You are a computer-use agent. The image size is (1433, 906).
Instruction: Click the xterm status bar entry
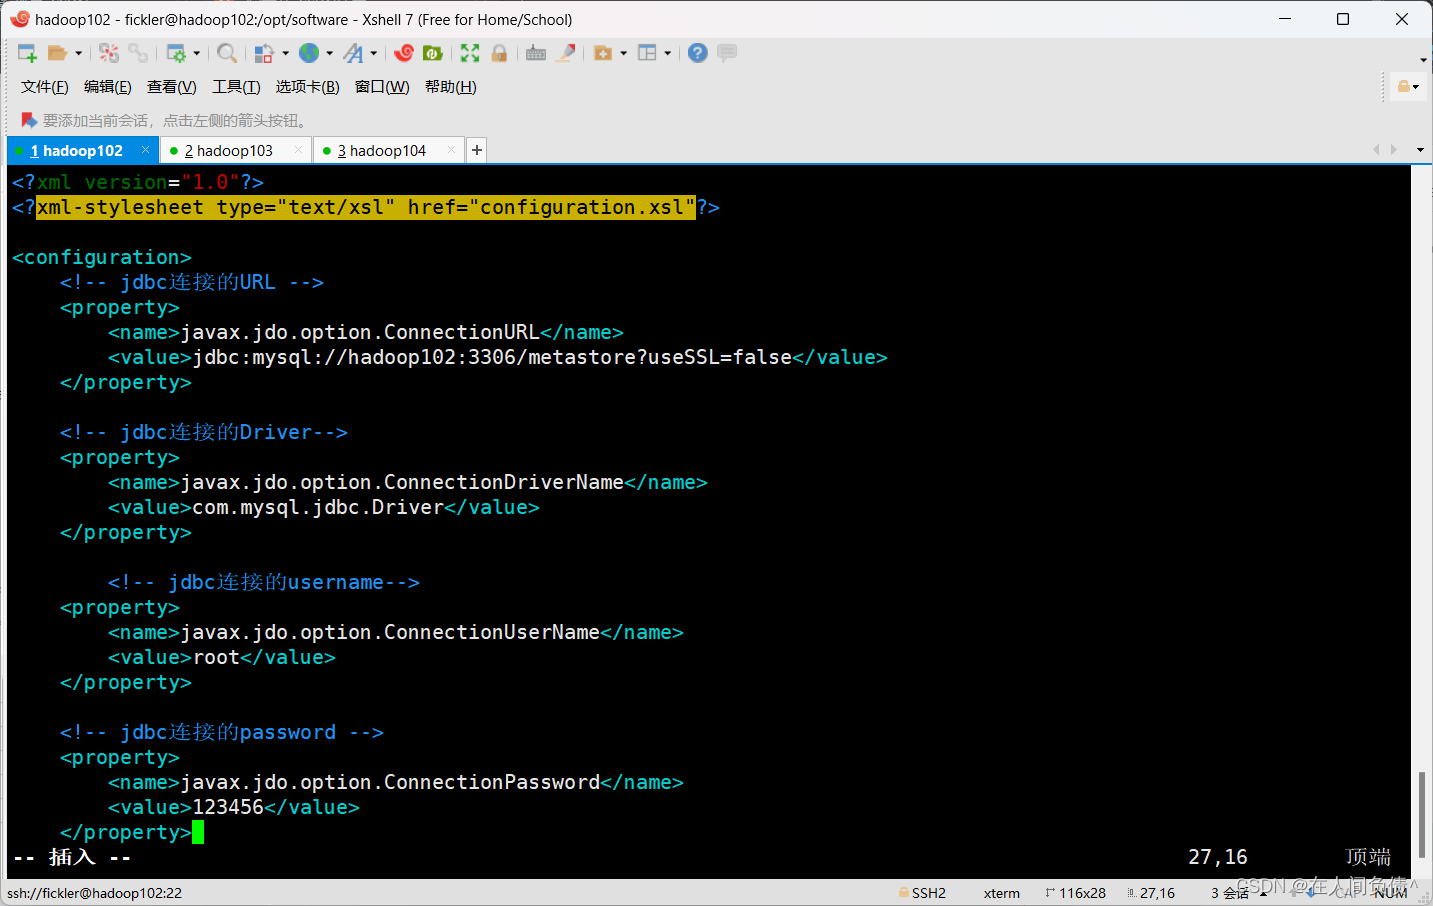(1001, 893)
